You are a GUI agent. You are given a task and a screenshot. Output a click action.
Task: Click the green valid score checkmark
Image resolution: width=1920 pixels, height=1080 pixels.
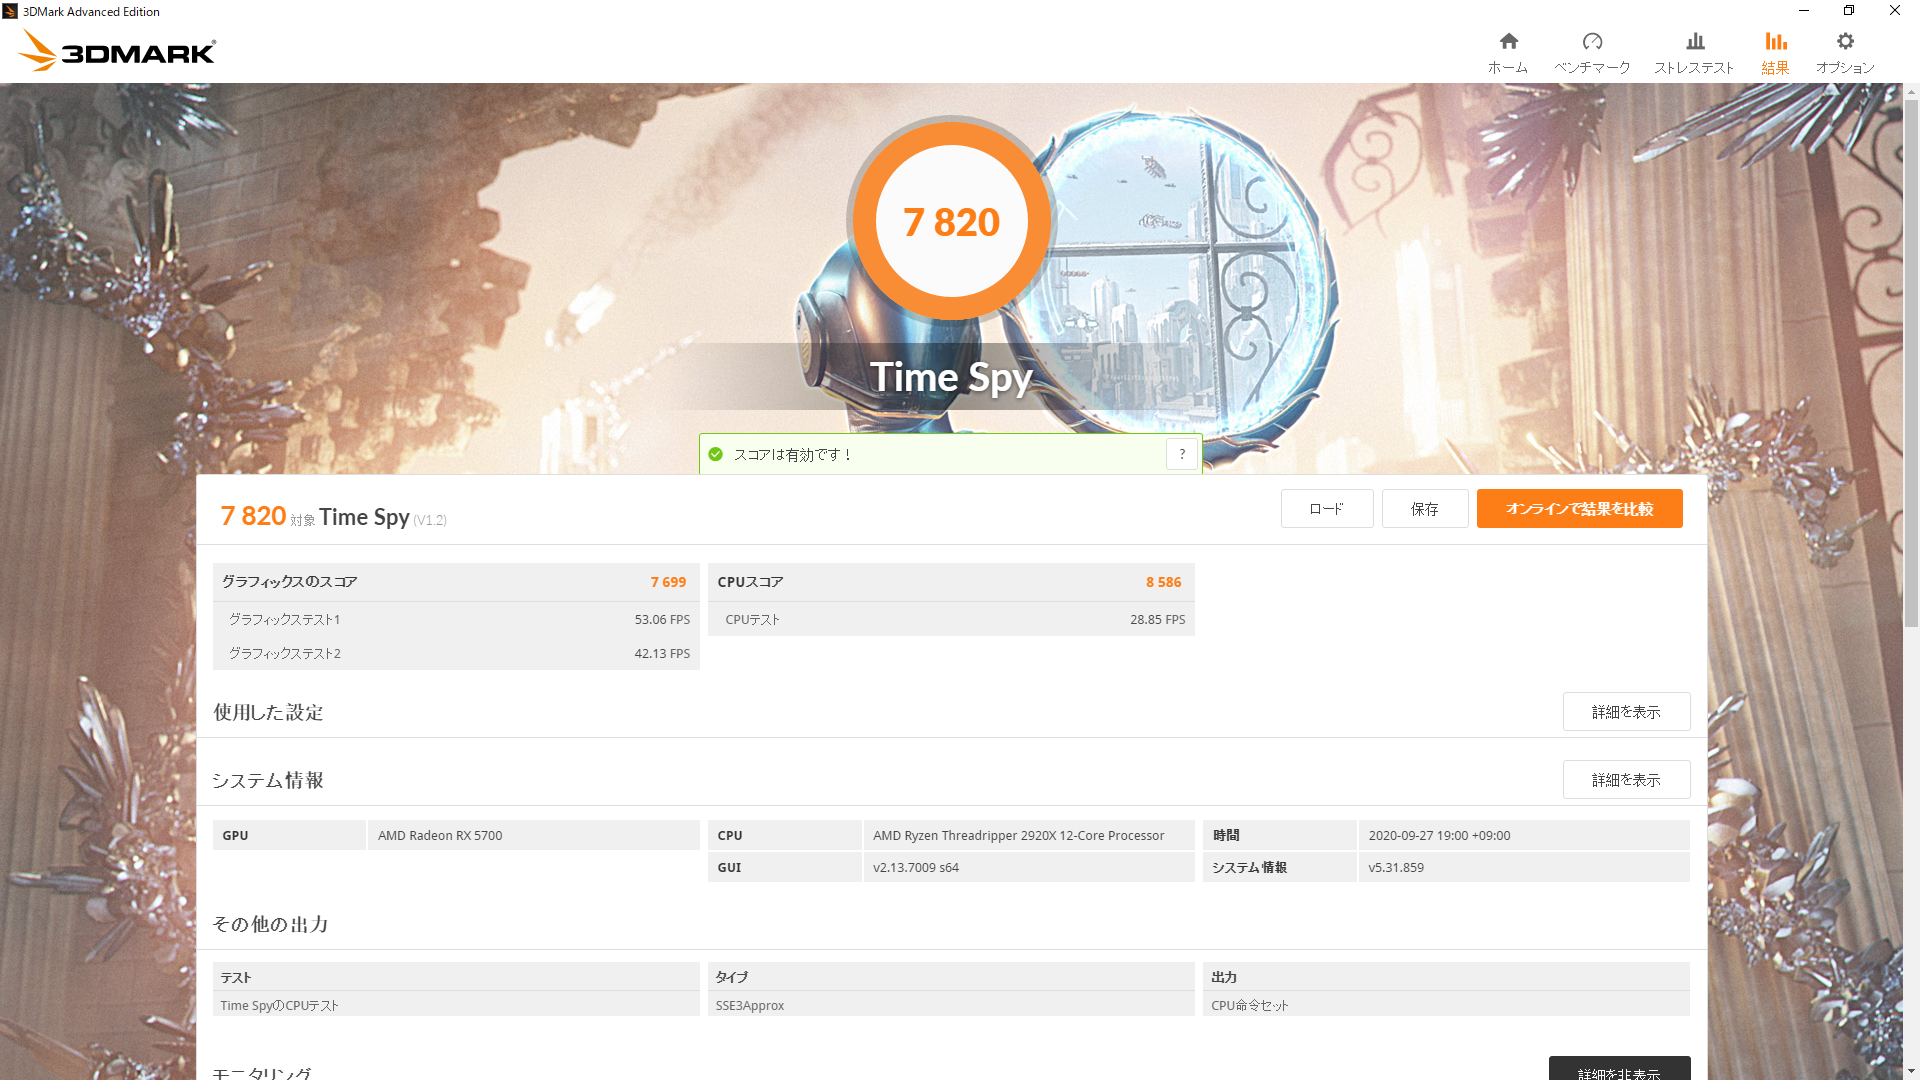click(715, 454)
